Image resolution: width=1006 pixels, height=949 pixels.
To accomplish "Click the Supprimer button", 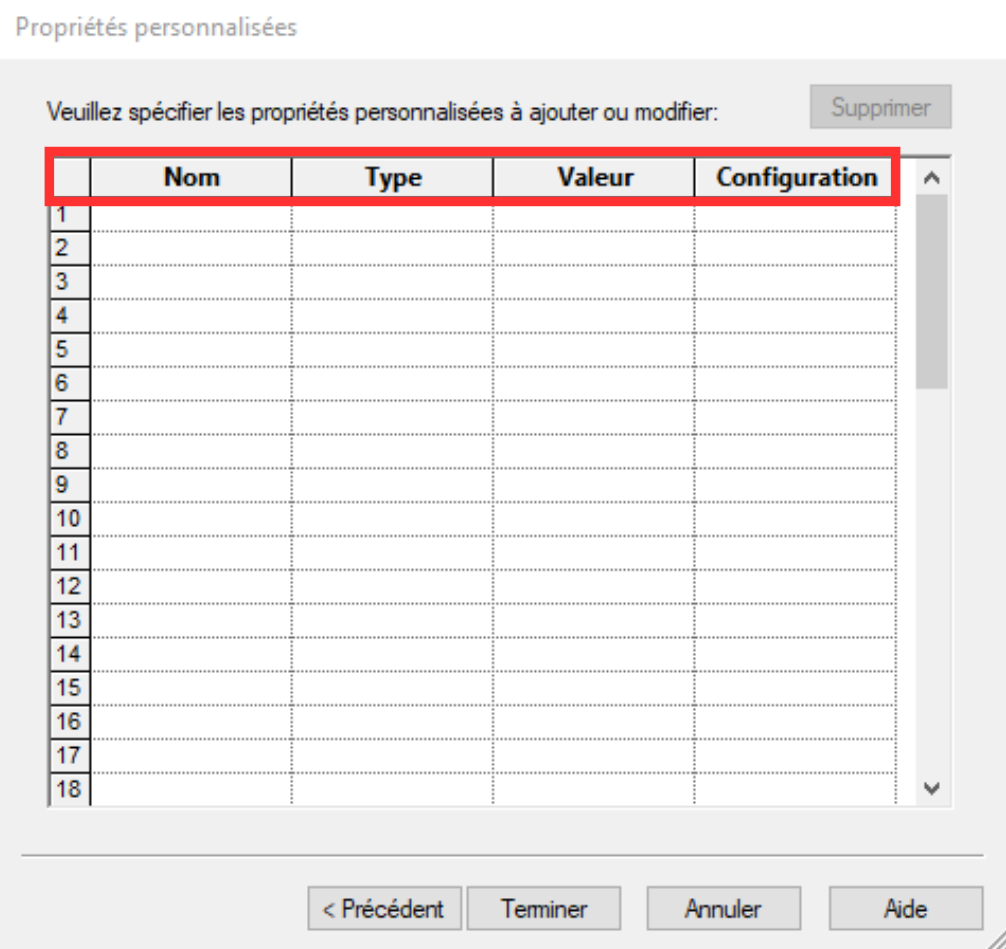I will [880, 107].
